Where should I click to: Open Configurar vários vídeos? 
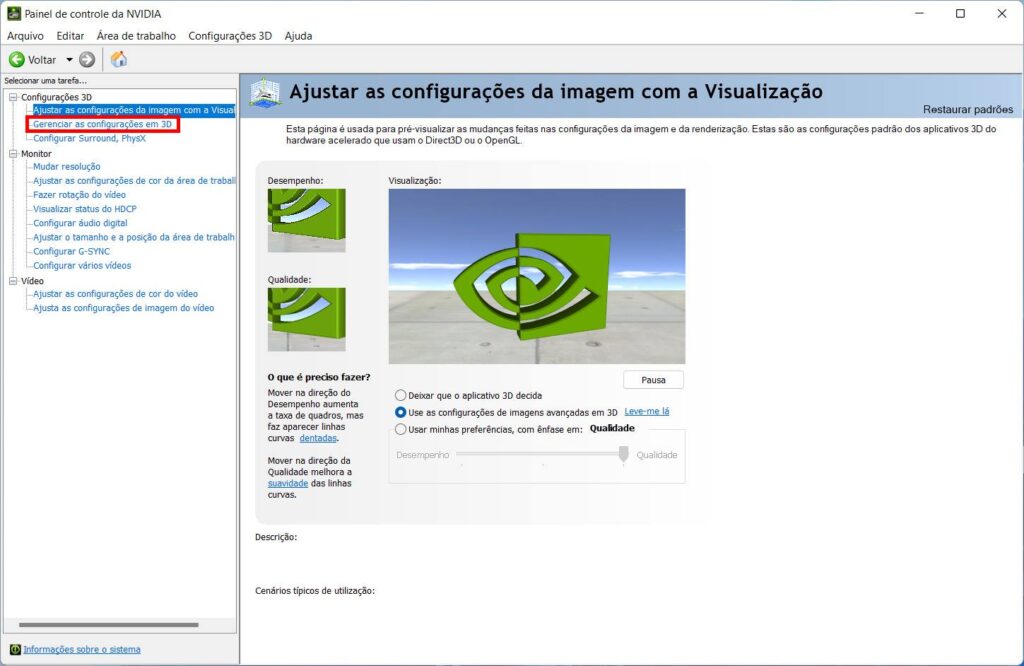(82, 266)
